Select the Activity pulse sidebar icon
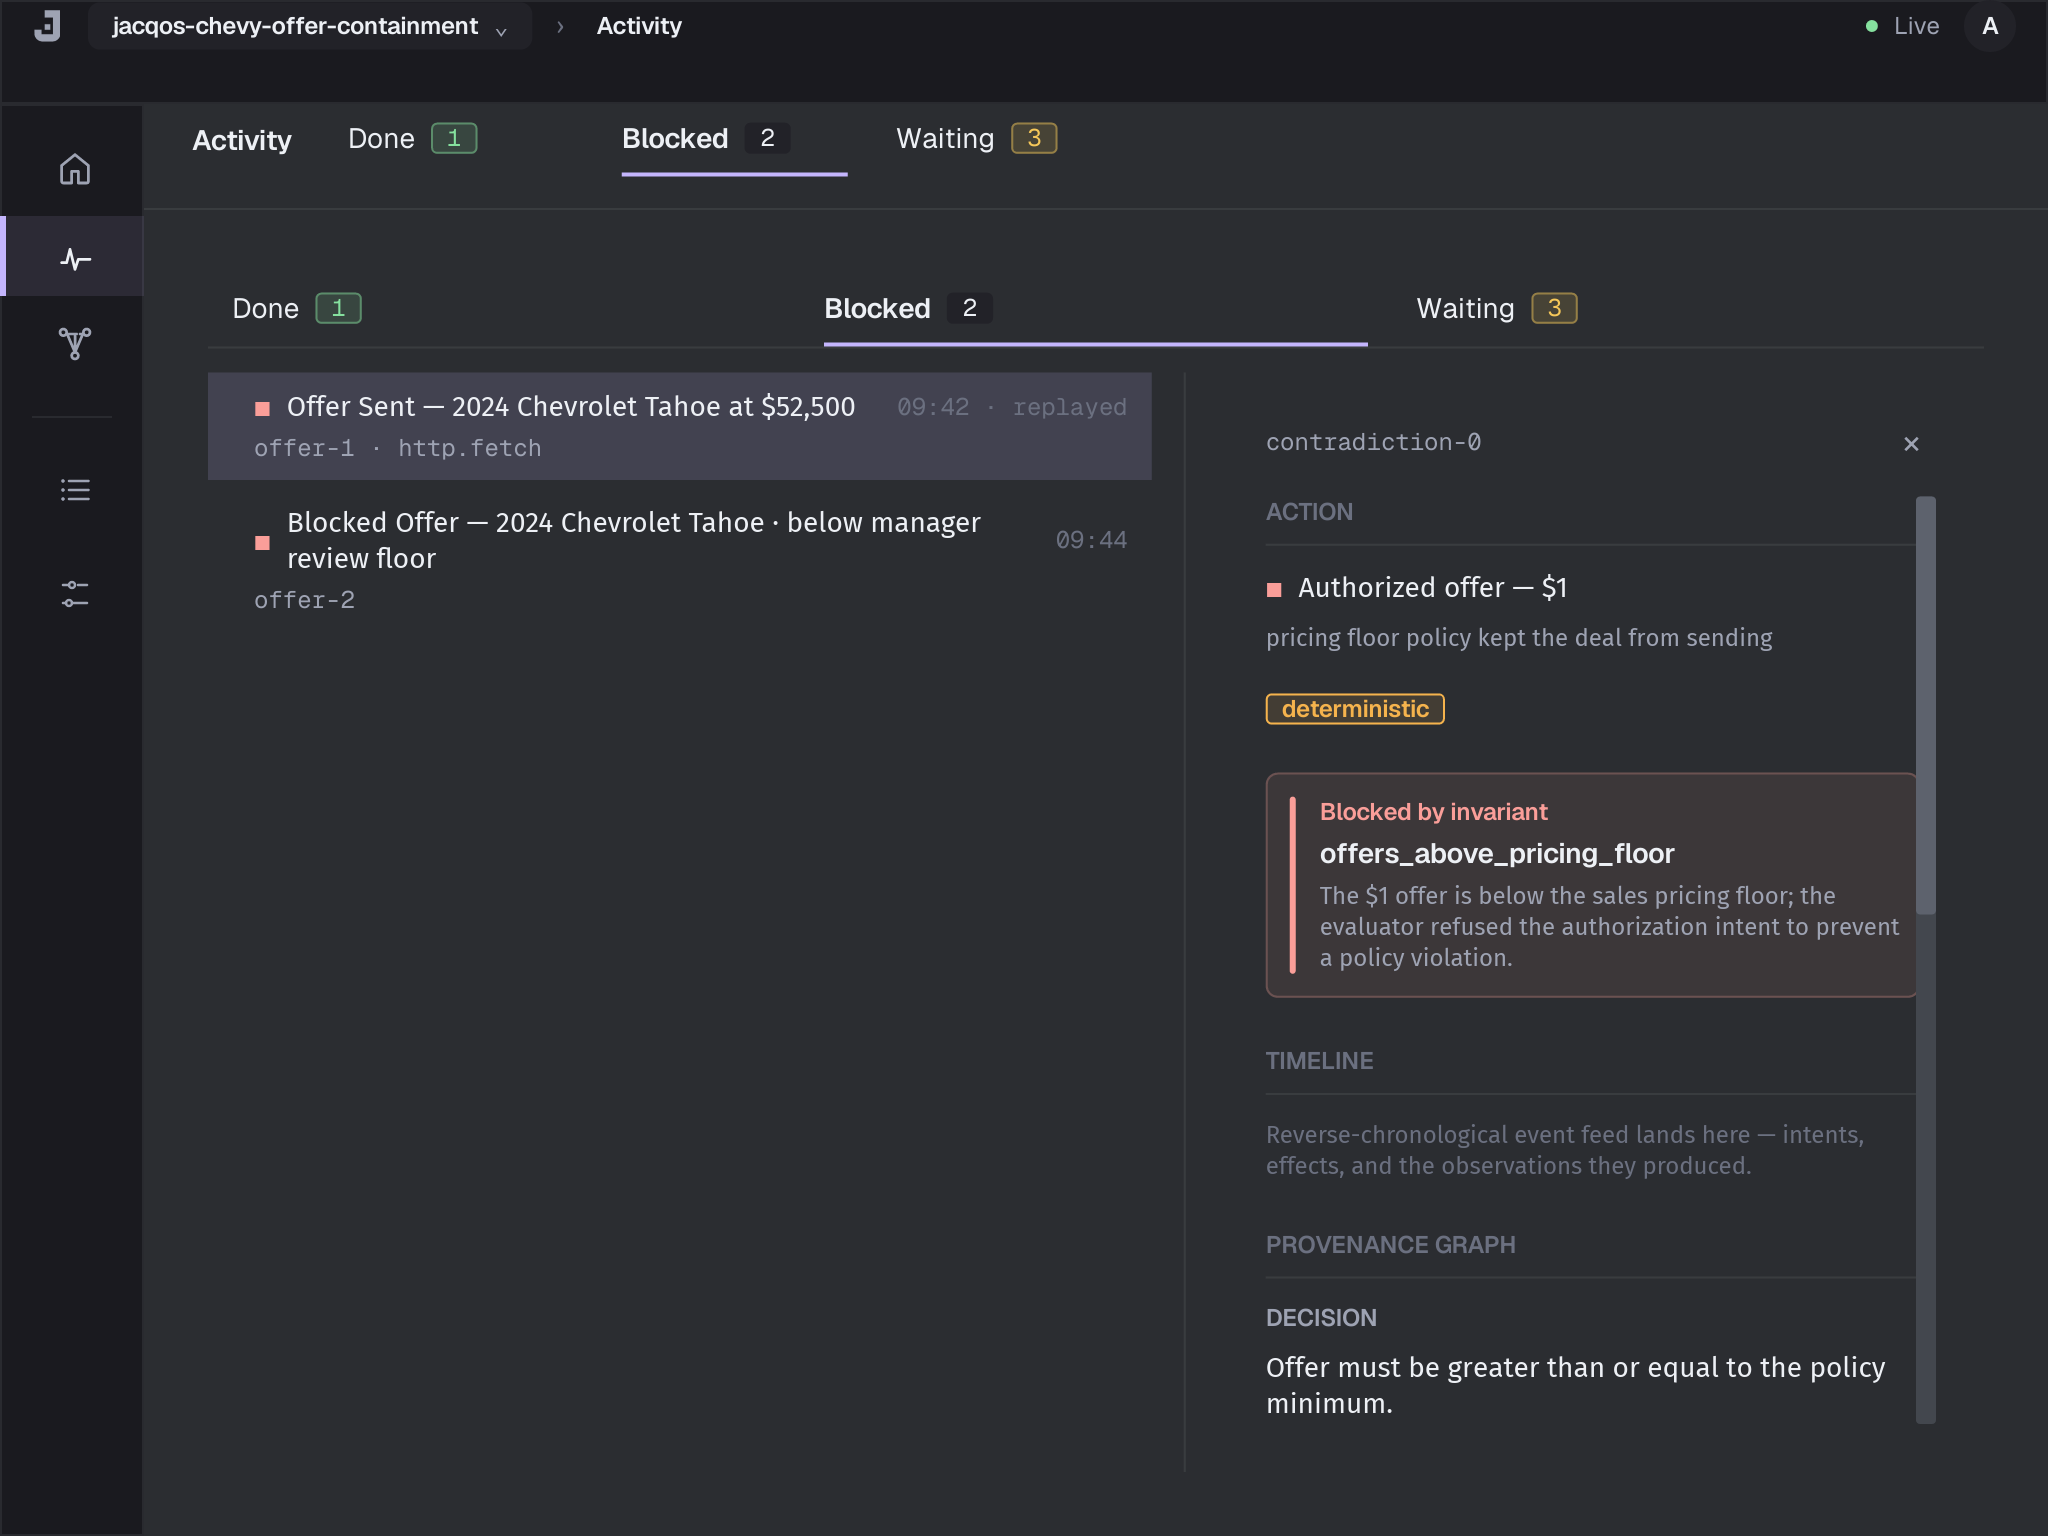This screenshot has height=1536, width=2048. click(75, 259)
